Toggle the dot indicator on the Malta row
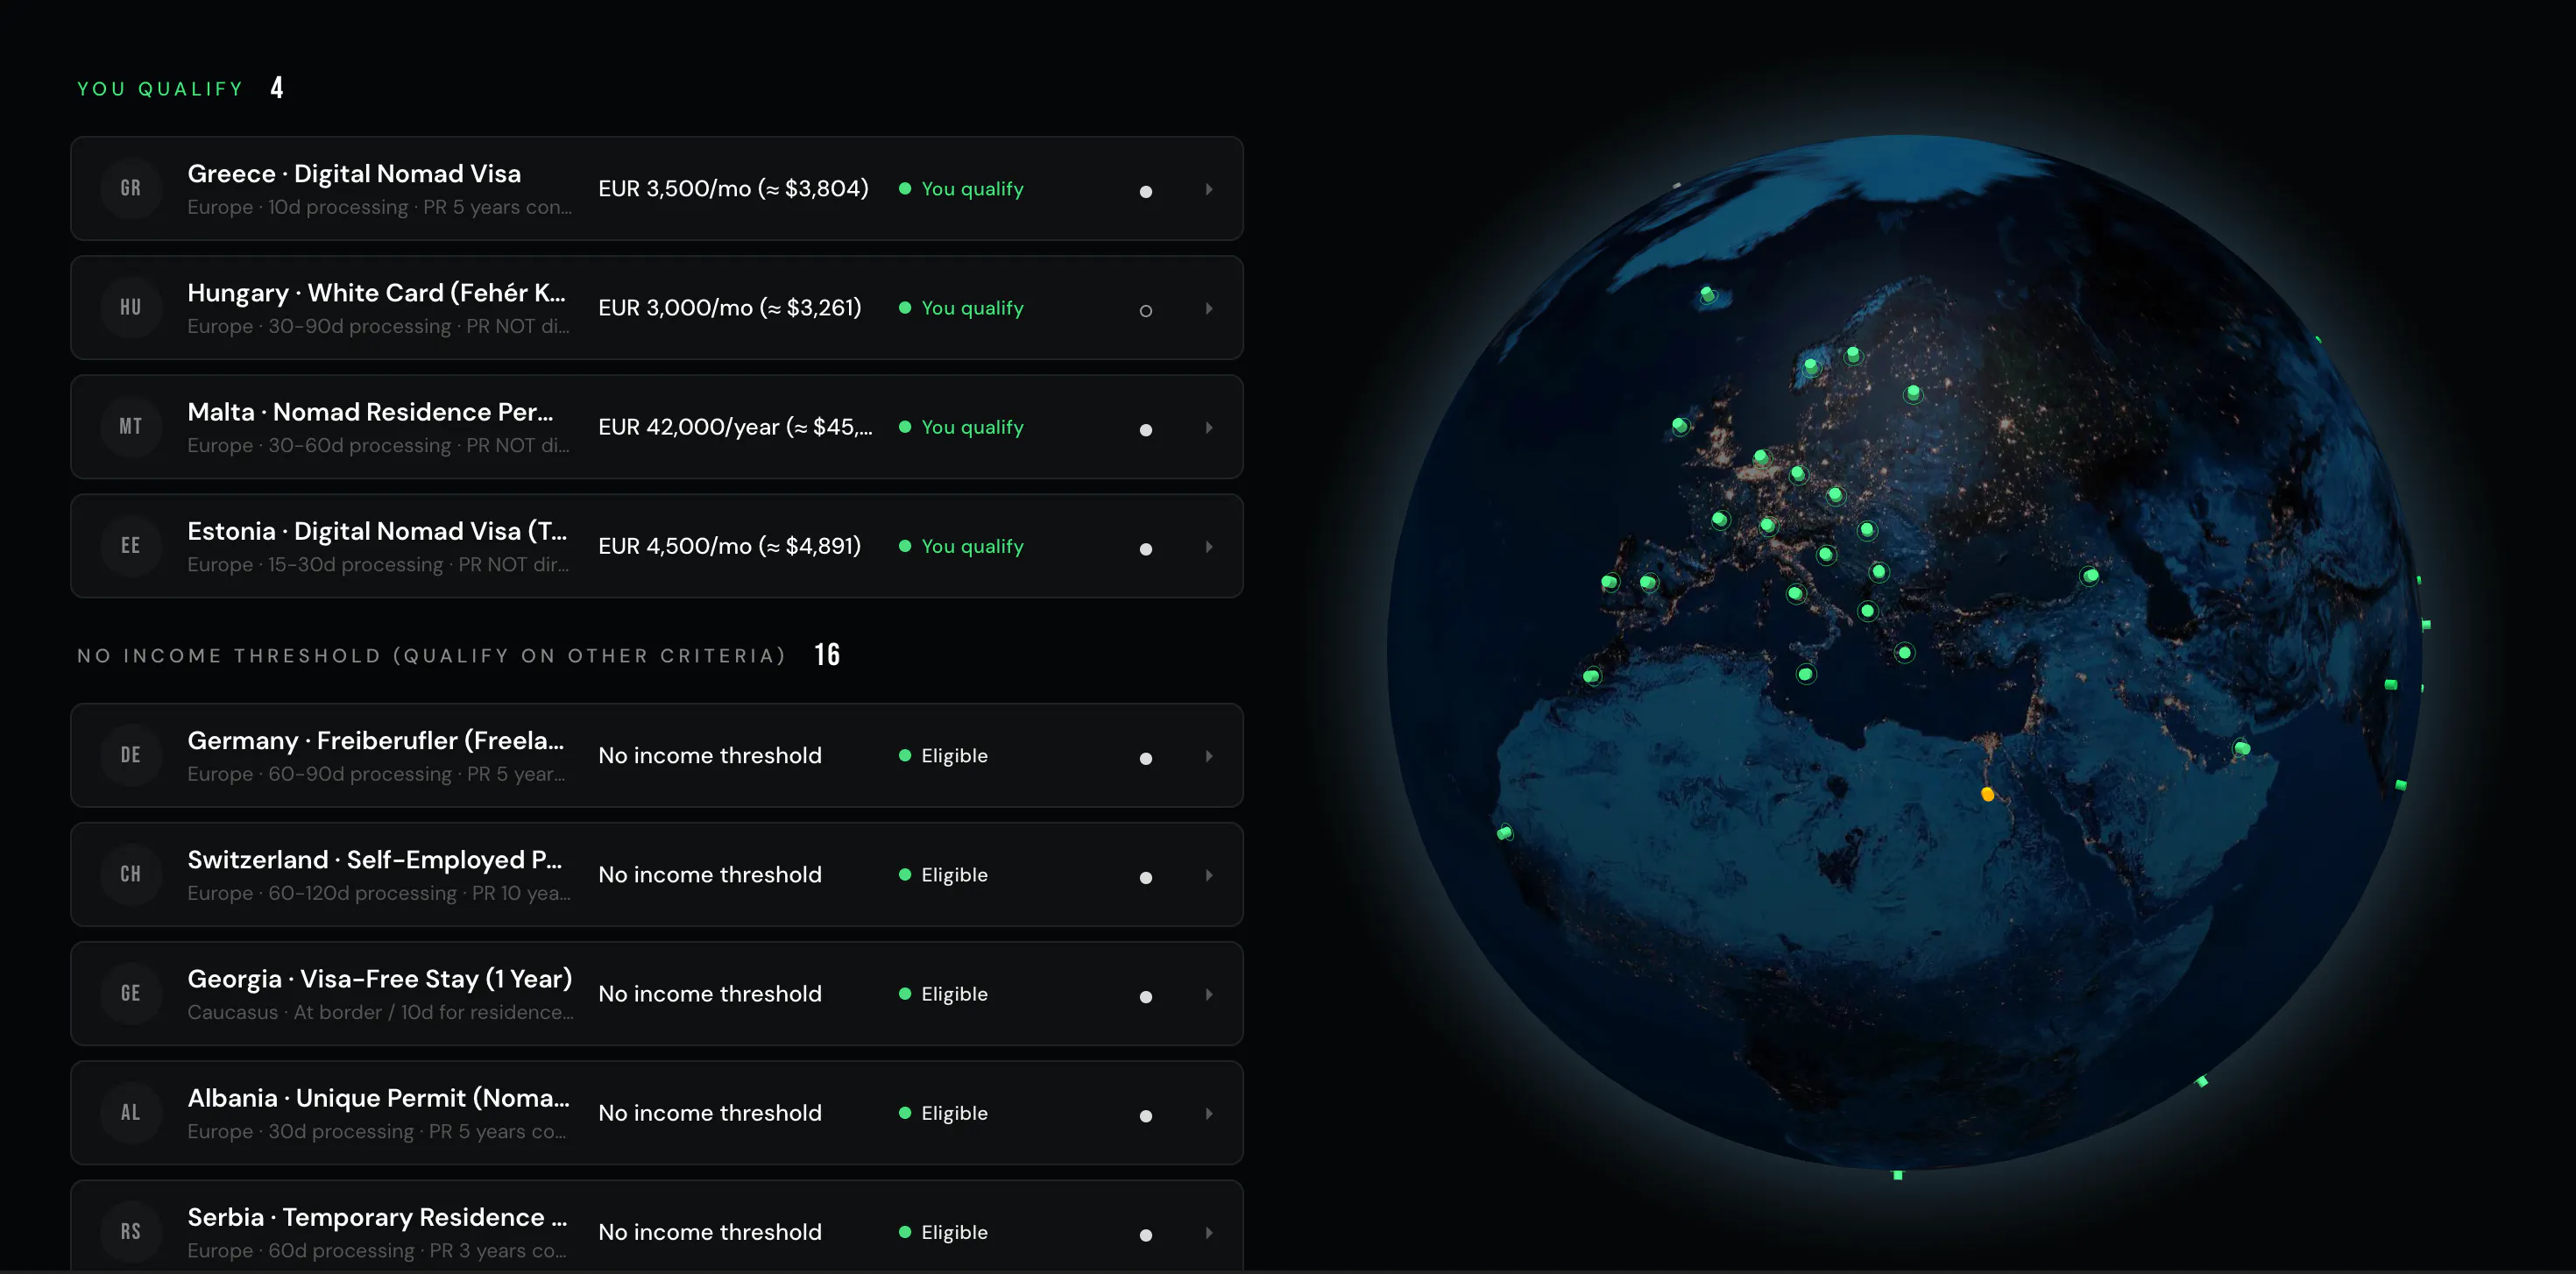Screen dimensions: 2576x1274 [1146, 429]
